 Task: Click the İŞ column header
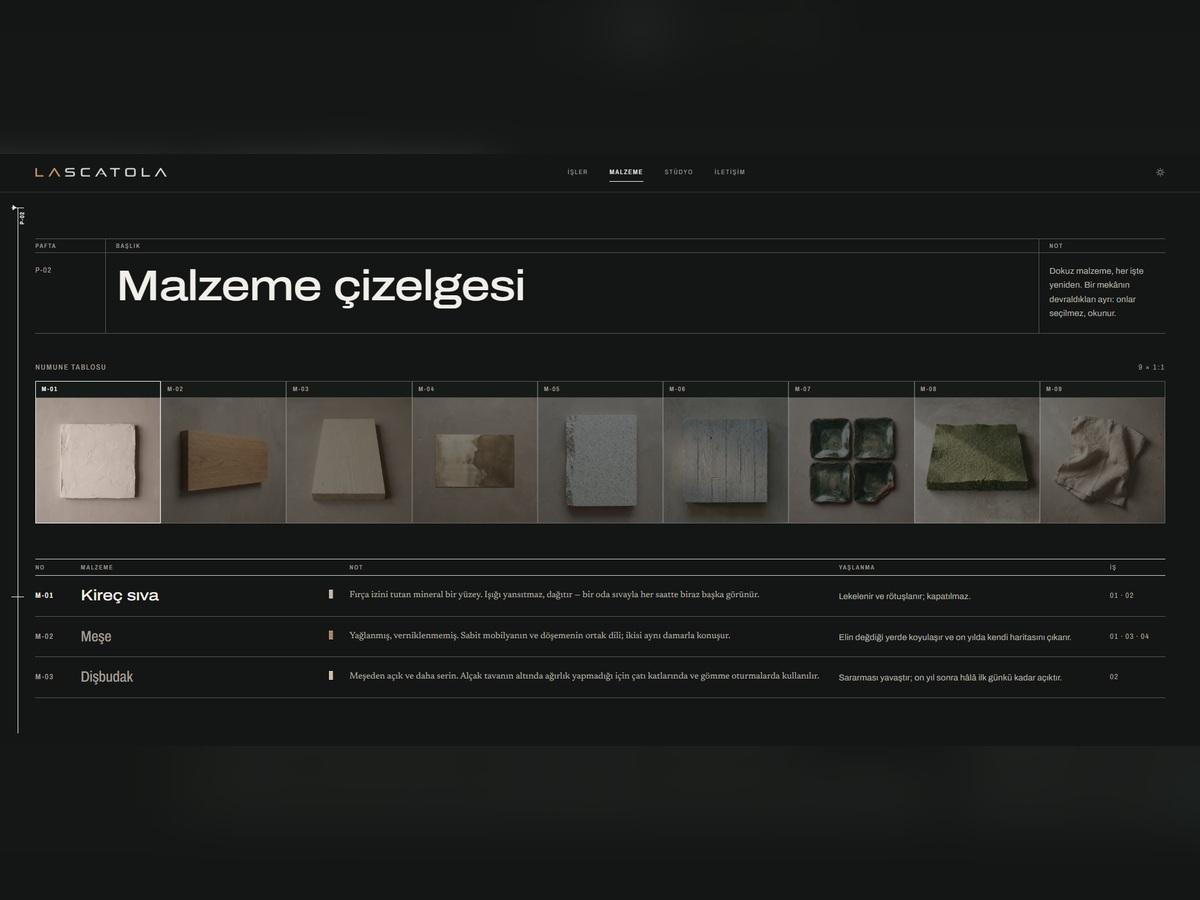(x=1112, y=568)
